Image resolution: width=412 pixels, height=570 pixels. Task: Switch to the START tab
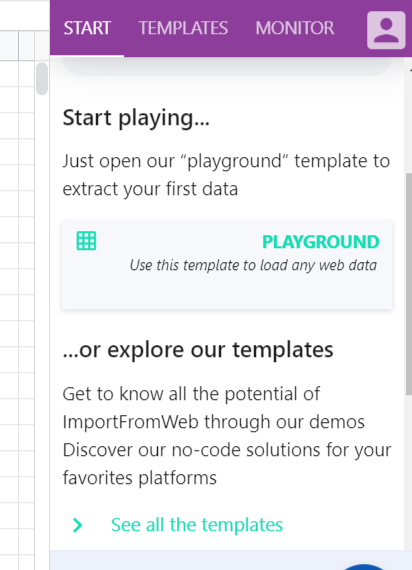pyautogui.click(x=87, y=28)
